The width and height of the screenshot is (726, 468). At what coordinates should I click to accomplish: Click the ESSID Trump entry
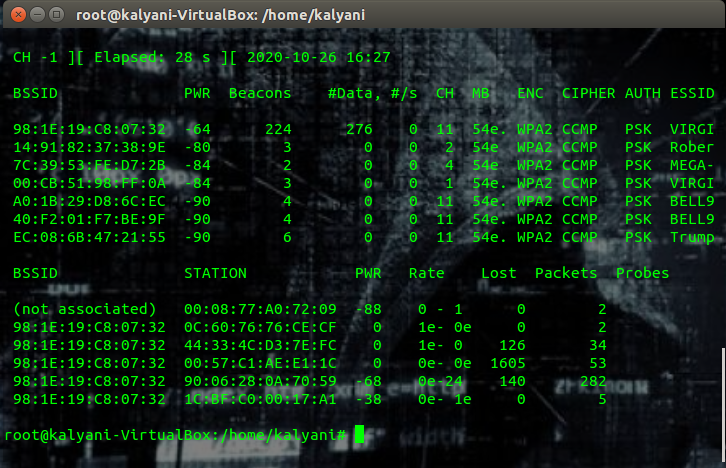pos(692,237)
